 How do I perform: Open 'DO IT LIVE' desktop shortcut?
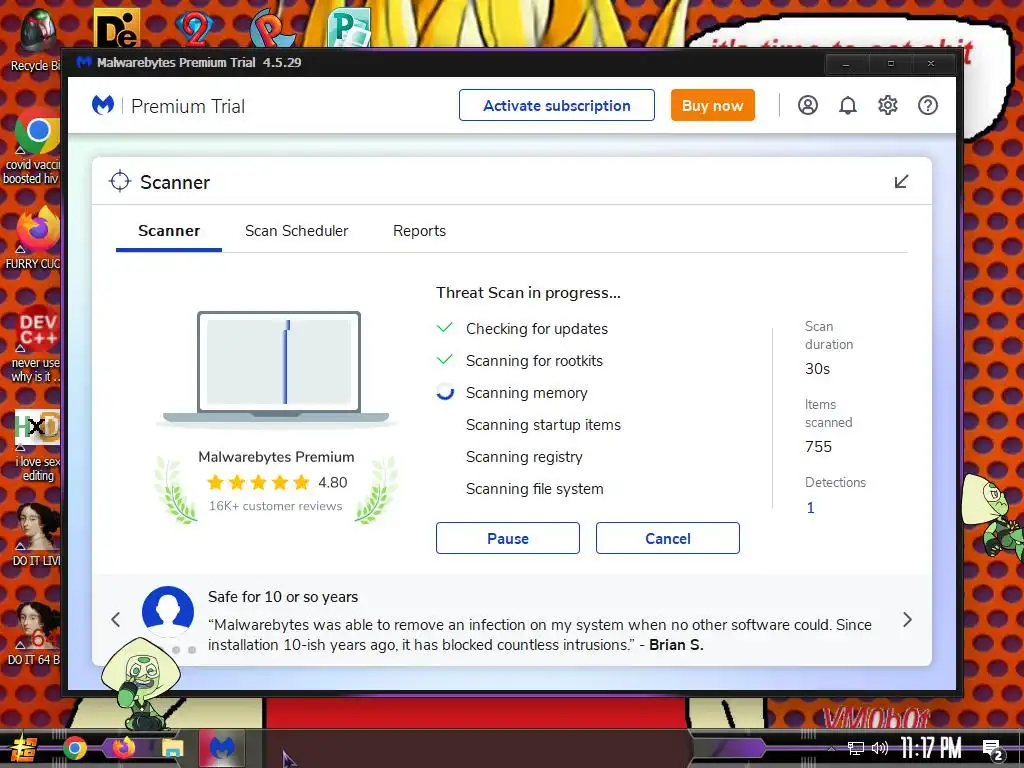pos(37,532)
